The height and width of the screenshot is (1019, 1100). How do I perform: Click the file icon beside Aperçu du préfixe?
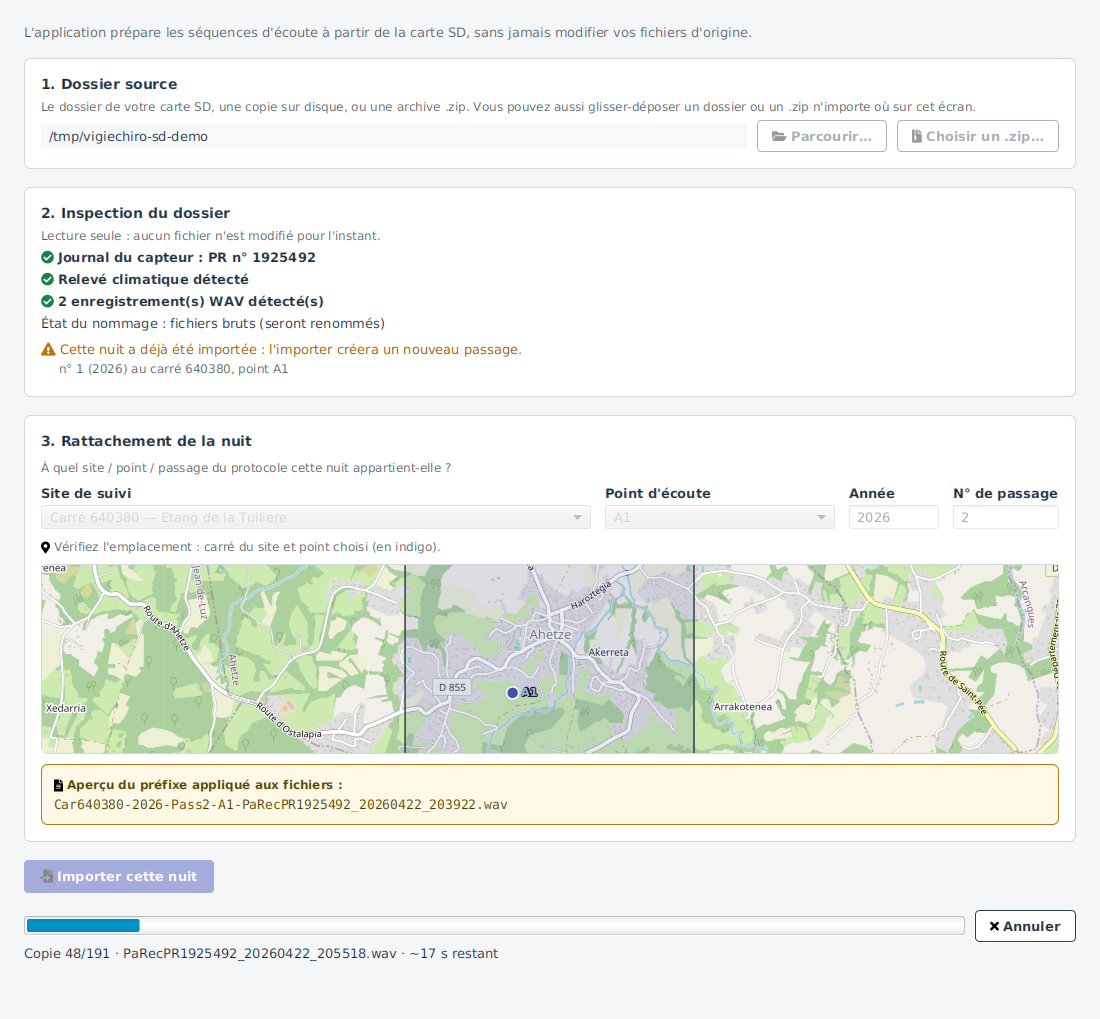click(x=59, y=785)
